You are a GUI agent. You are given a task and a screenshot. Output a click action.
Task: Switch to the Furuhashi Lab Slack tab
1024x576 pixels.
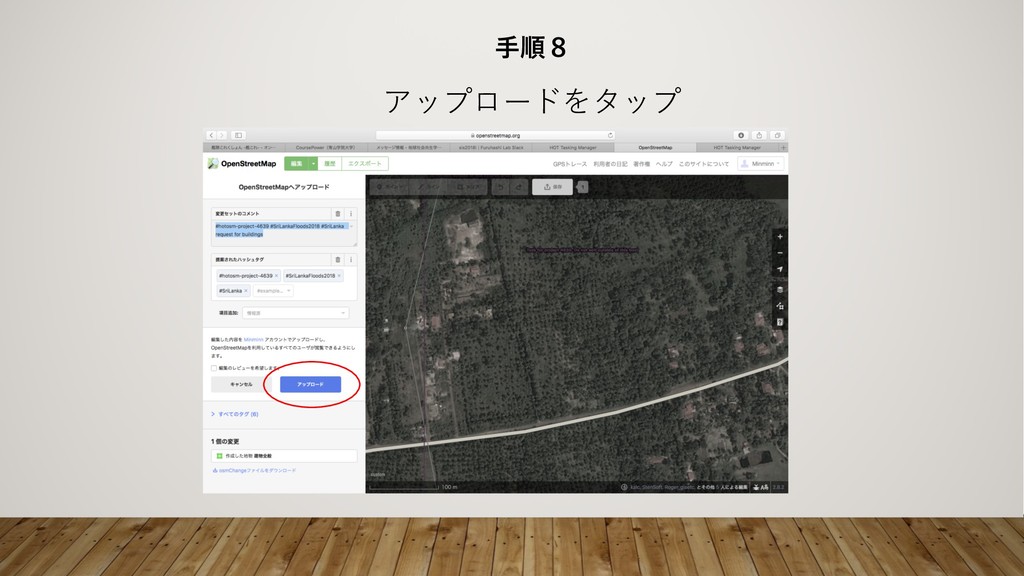(491, 148)
